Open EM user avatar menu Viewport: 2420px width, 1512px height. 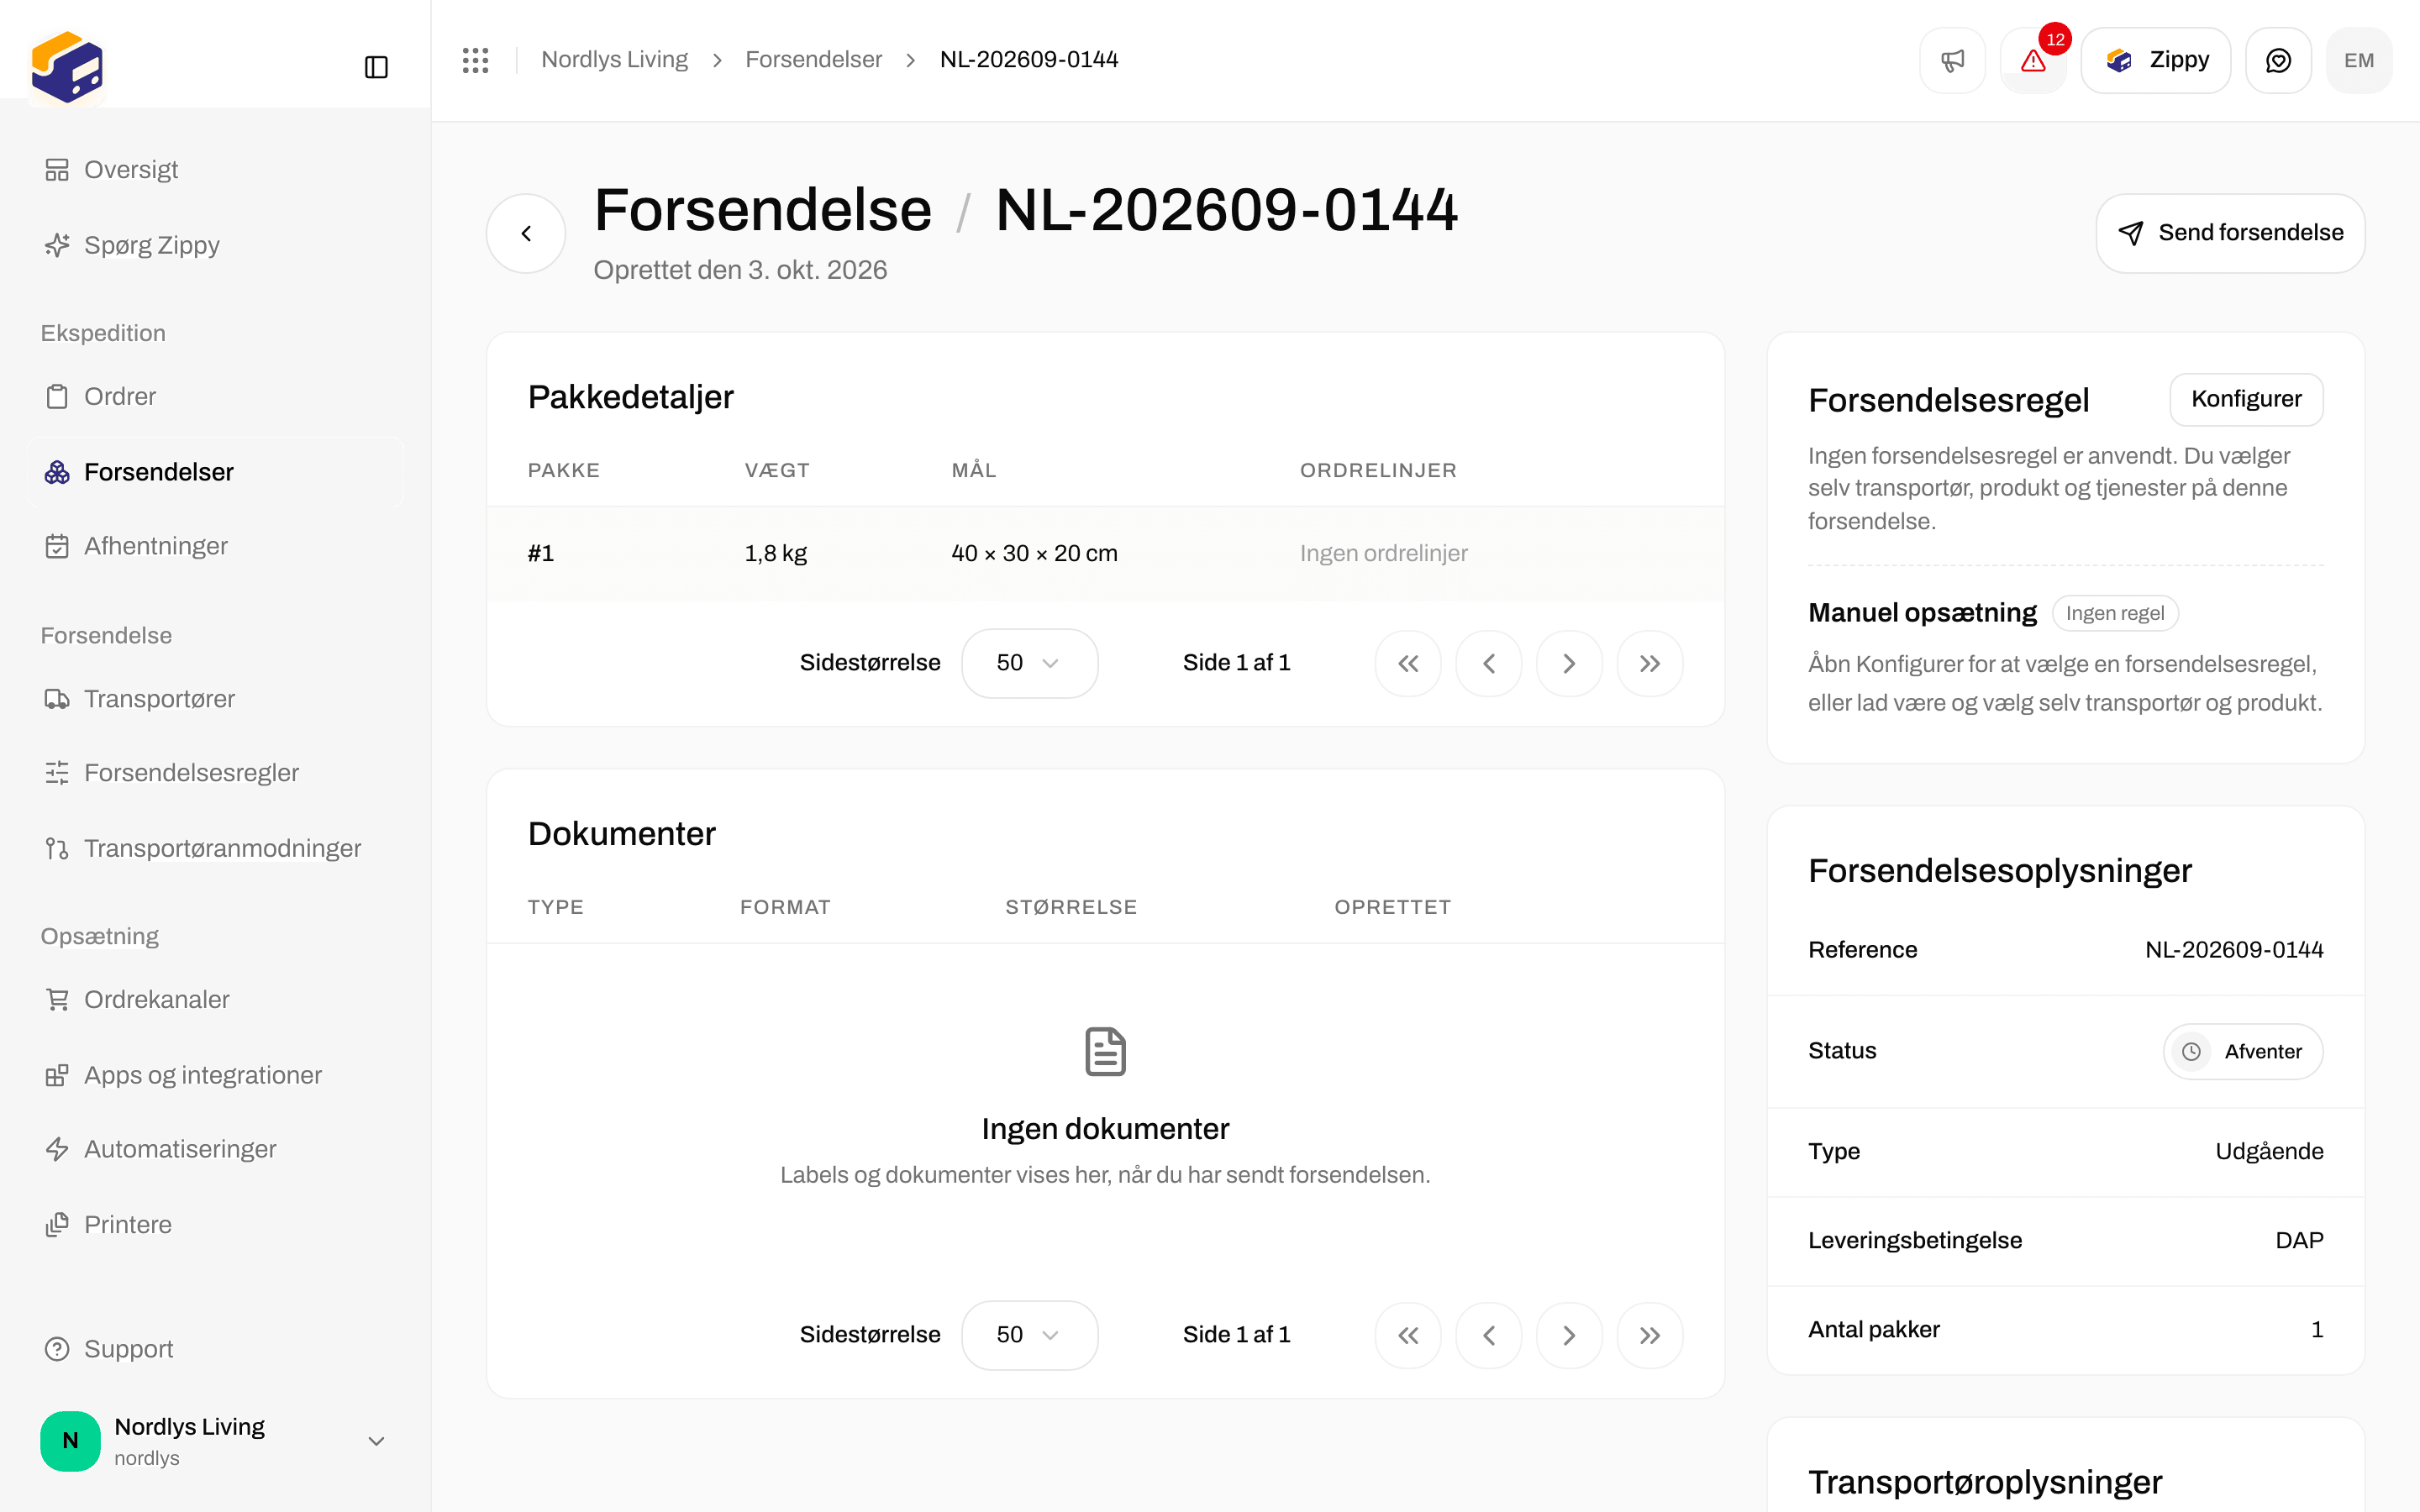tap(2359, 61)
